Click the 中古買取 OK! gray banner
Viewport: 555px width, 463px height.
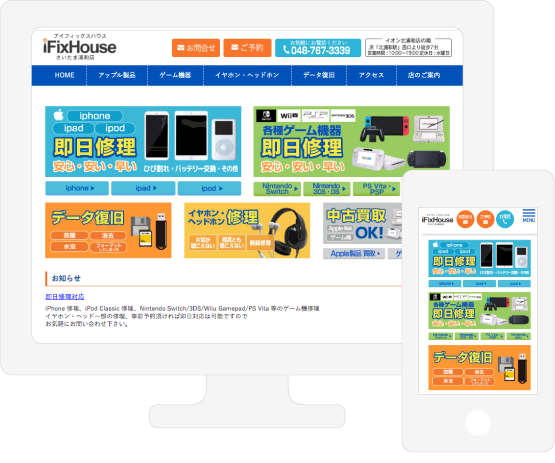(x=362, y=223)
